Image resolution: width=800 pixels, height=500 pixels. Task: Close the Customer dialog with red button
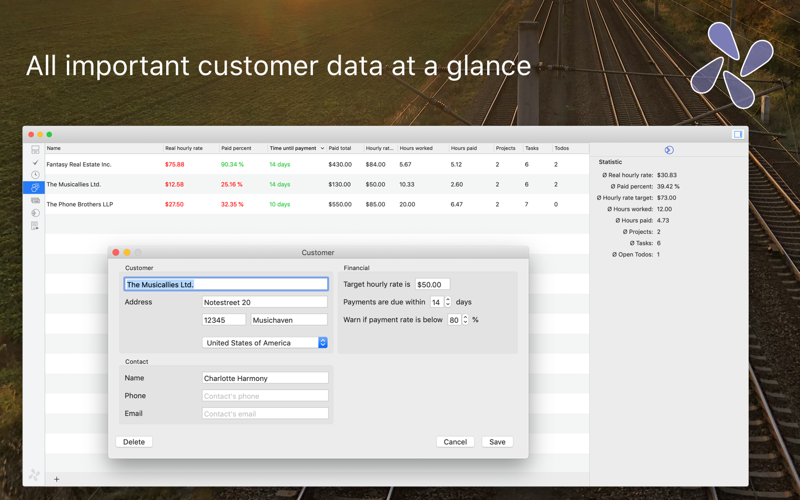click(116, 252)
